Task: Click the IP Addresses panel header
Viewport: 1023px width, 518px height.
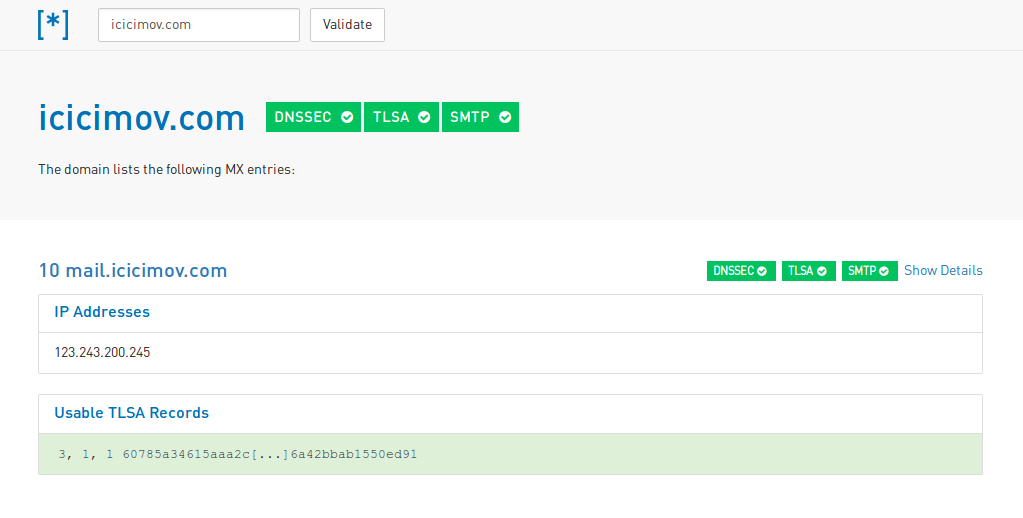Action: click(x=102, y=312)
